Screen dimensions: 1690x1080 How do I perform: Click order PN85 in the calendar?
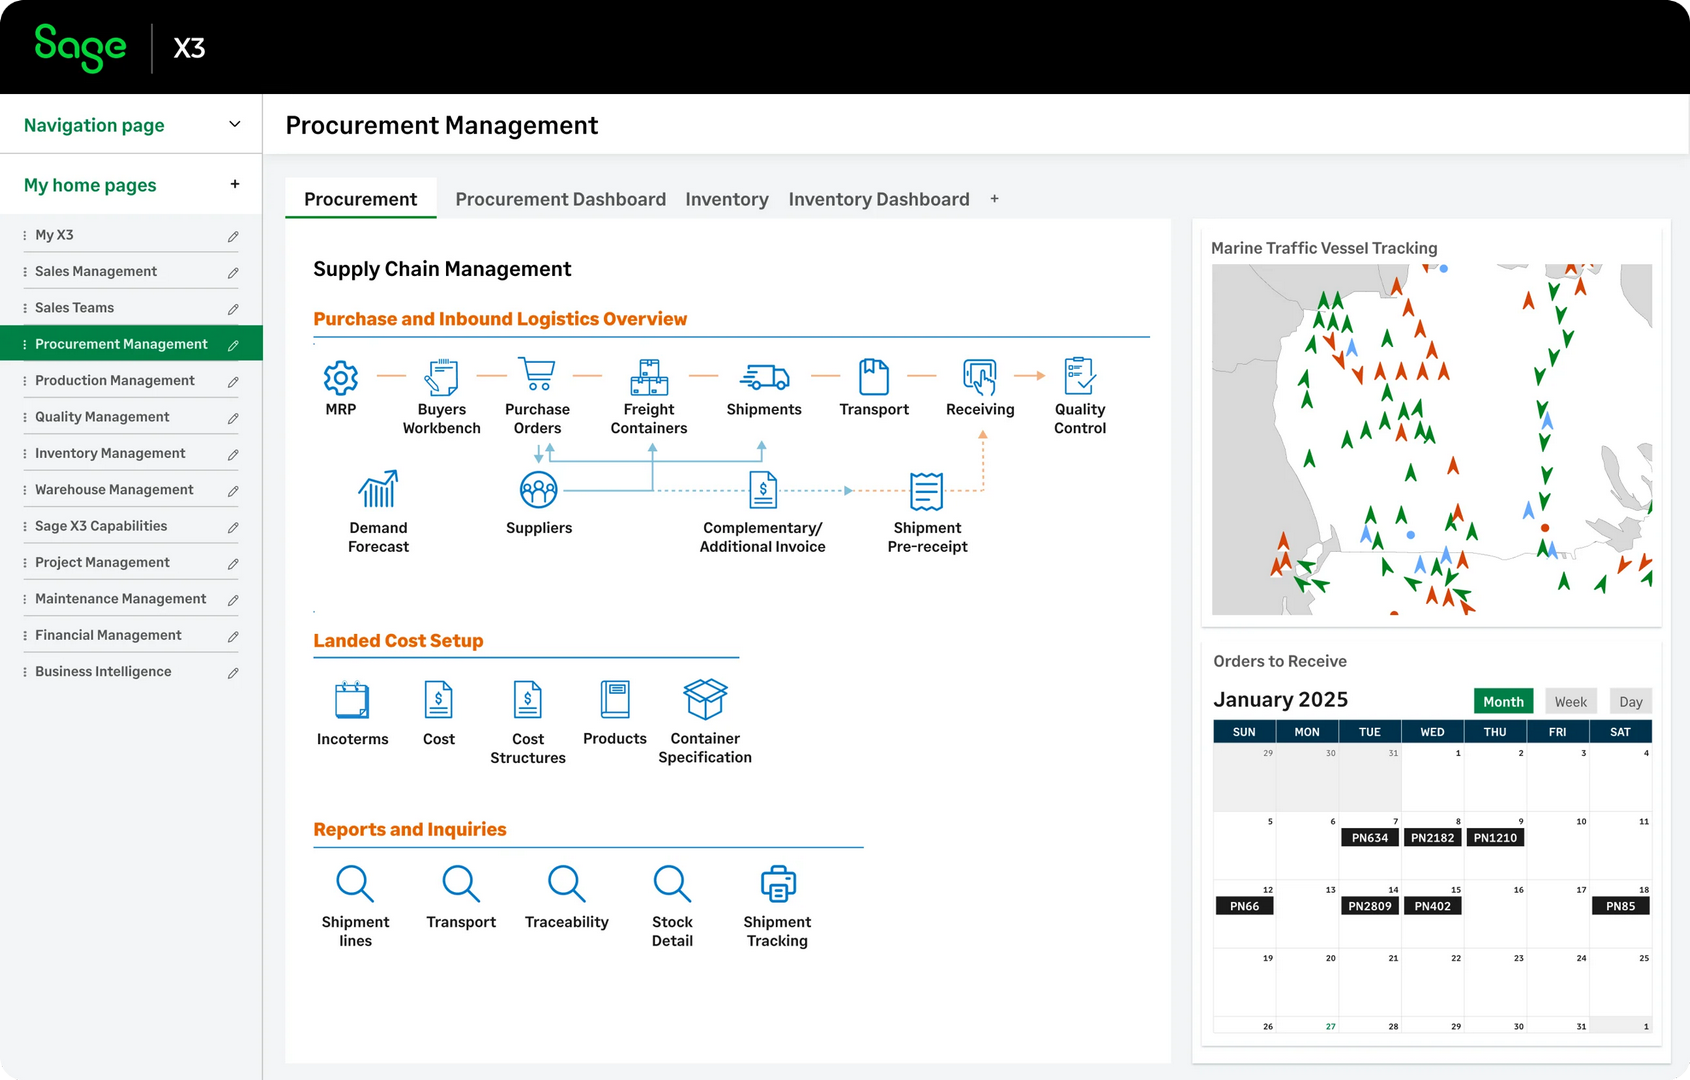tap(1620, 906)
